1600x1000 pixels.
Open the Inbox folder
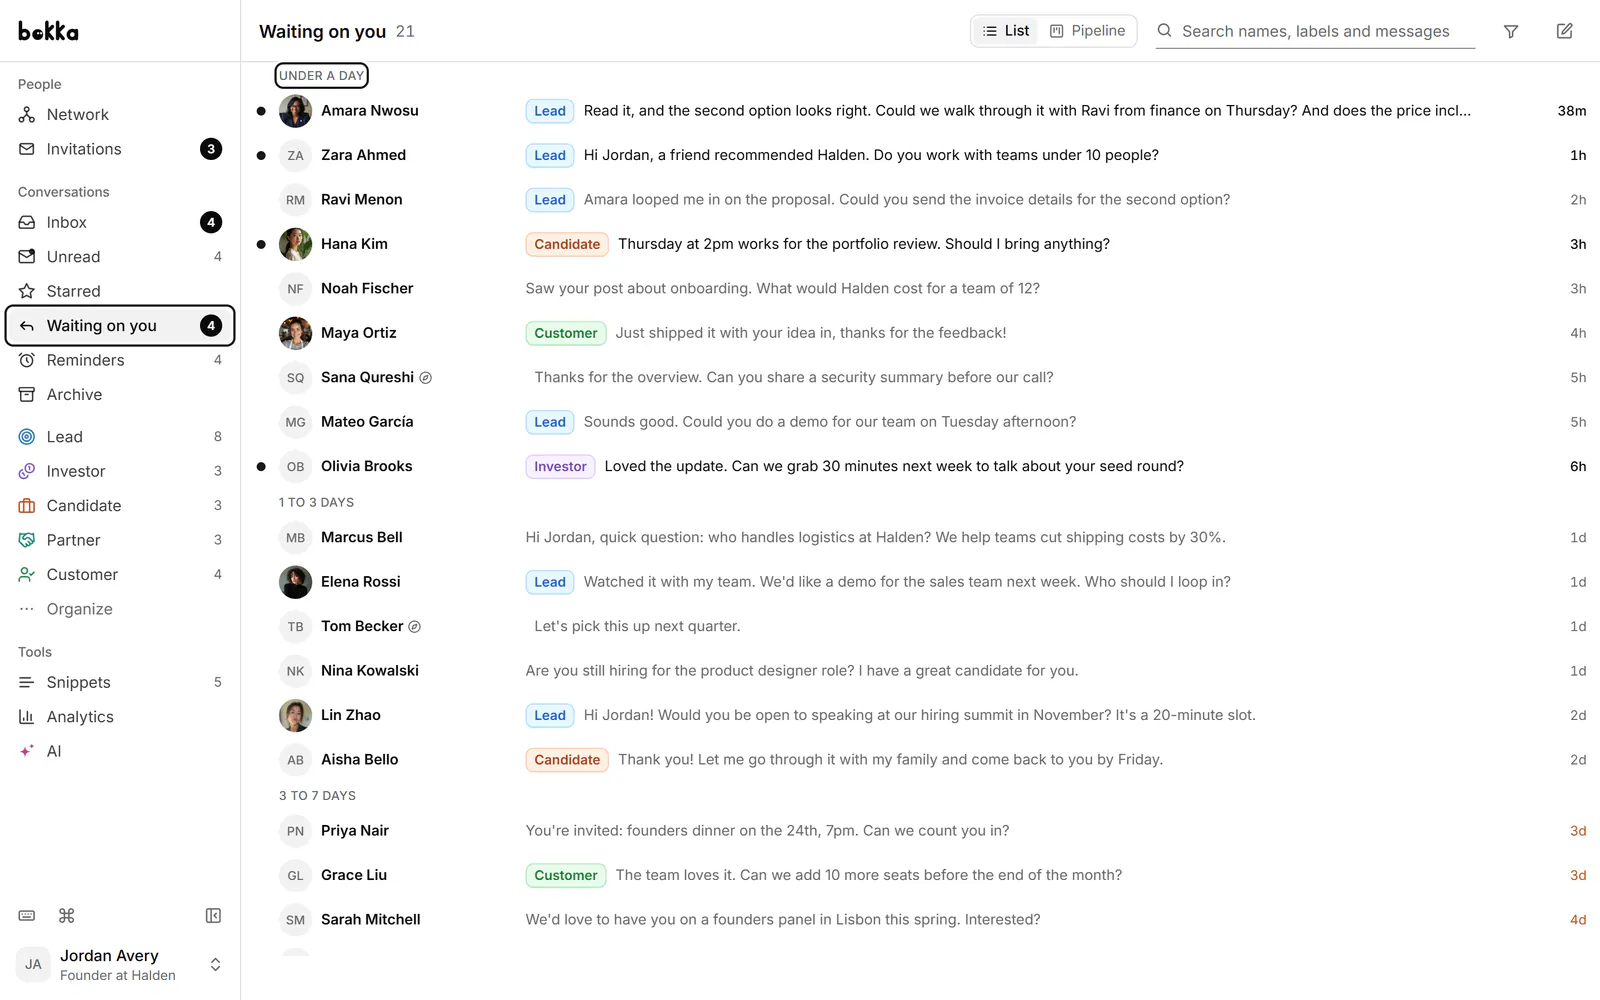(120, 222)
